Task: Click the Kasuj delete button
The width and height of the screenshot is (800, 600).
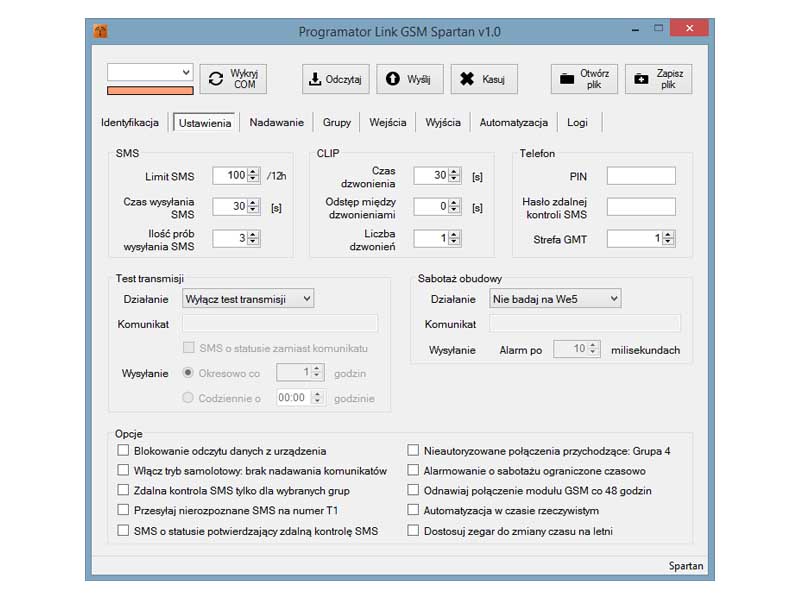Action: (484, 79)
